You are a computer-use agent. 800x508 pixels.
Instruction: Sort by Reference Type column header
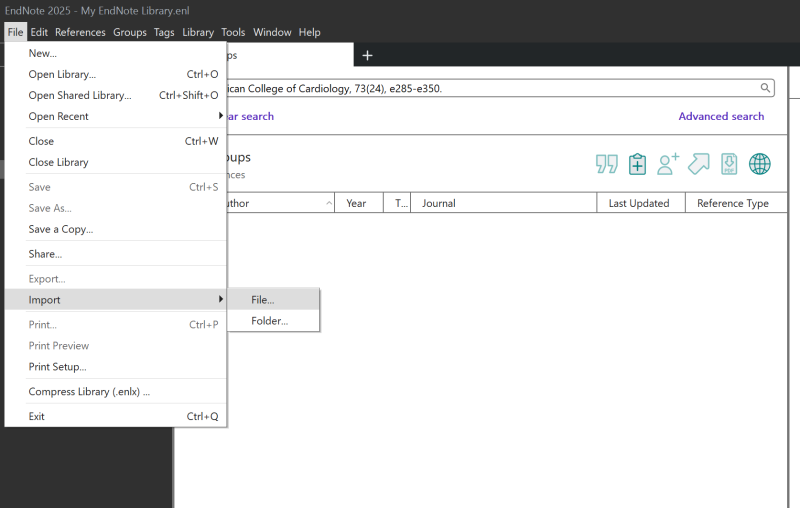(x=736, y=203)
